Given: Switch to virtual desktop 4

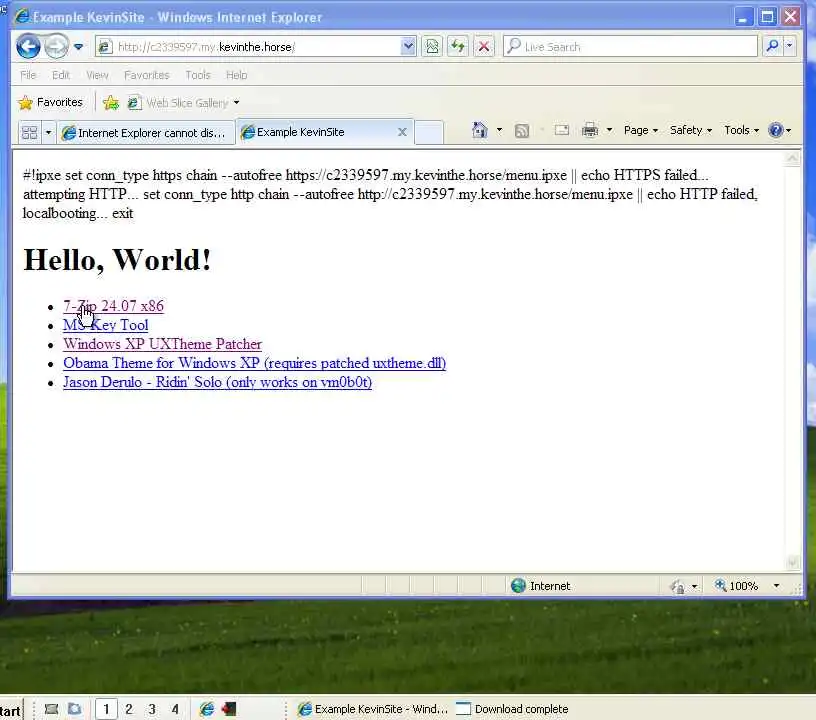Looking at the screenshot, I should point(175,709).
